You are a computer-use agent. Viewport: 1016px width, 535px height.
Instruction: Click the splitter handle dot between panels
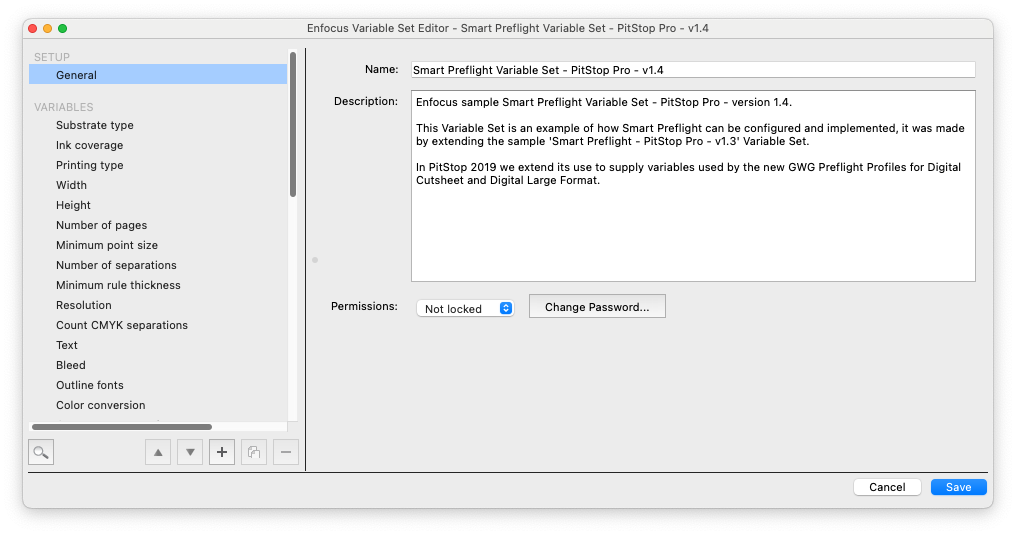click(315, 260)
